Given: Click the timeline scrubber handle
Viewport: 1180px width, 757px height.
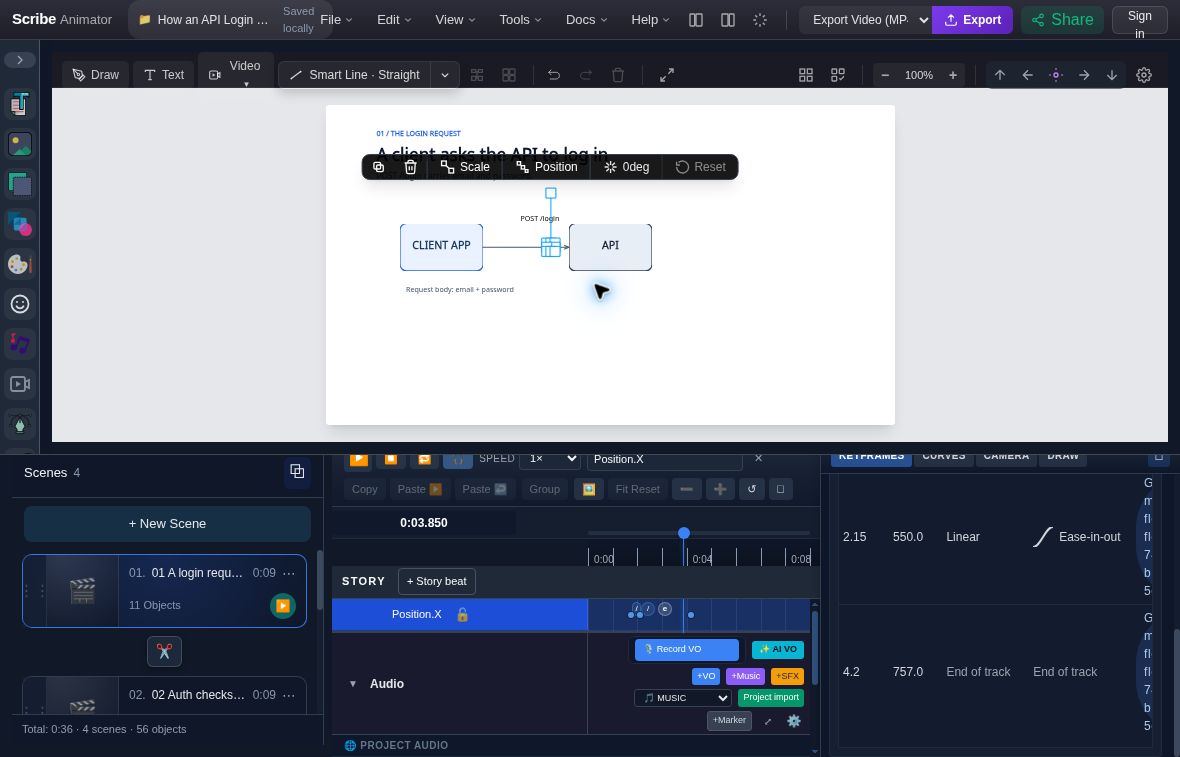Looking at the screenshot, I should coord(683,533).
